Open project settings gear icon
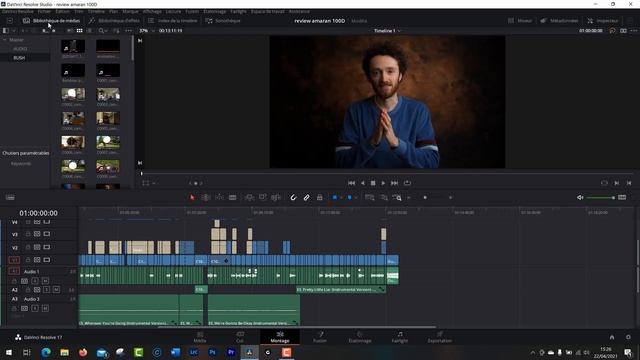 628,337
